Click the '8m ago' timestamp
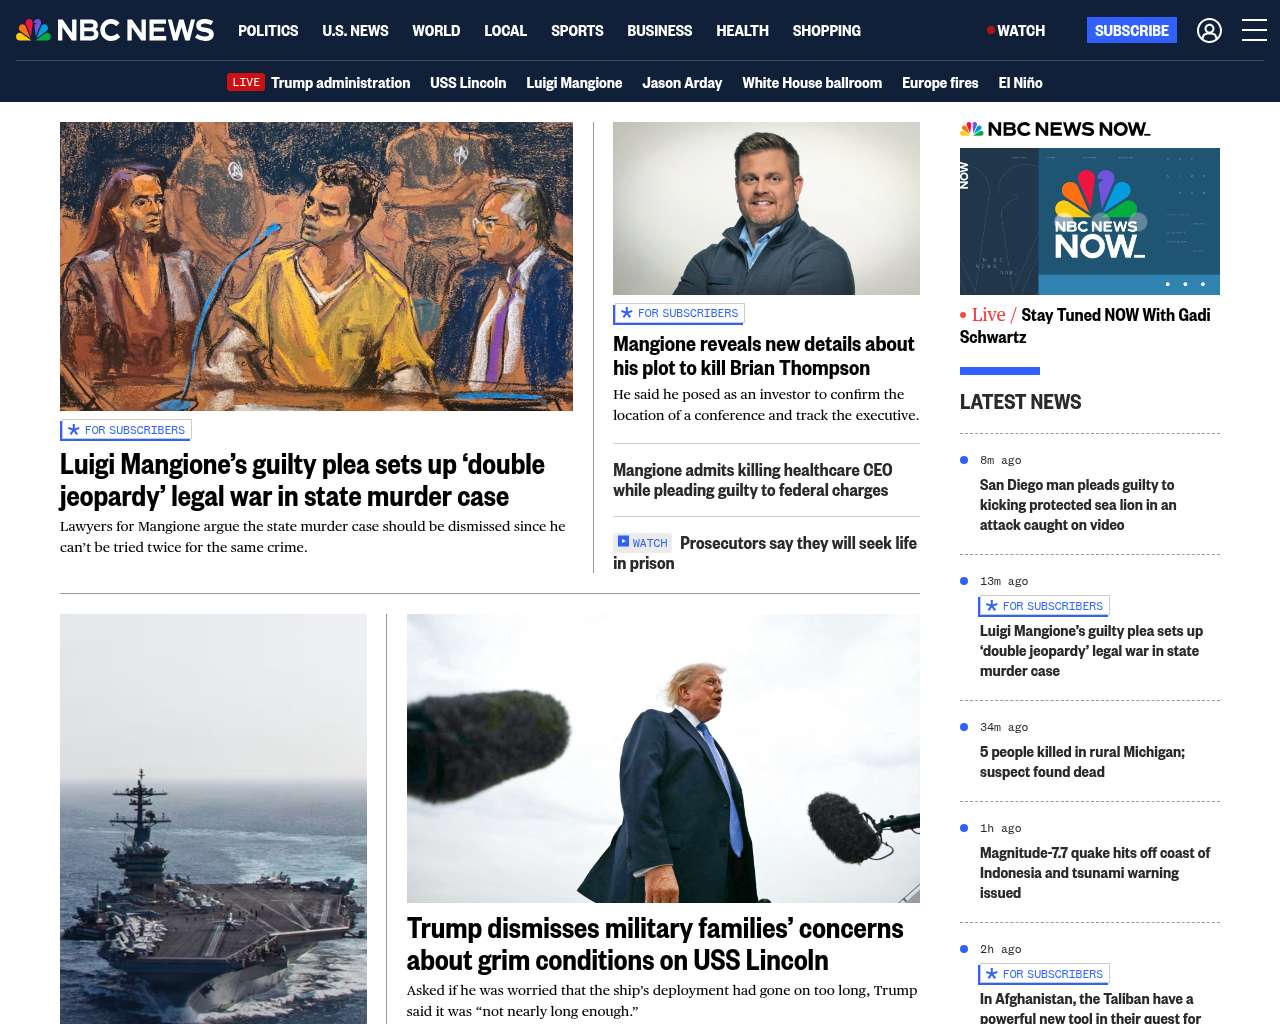The height and width of the screenshot is (1024, 1280). coord(1001,460)
